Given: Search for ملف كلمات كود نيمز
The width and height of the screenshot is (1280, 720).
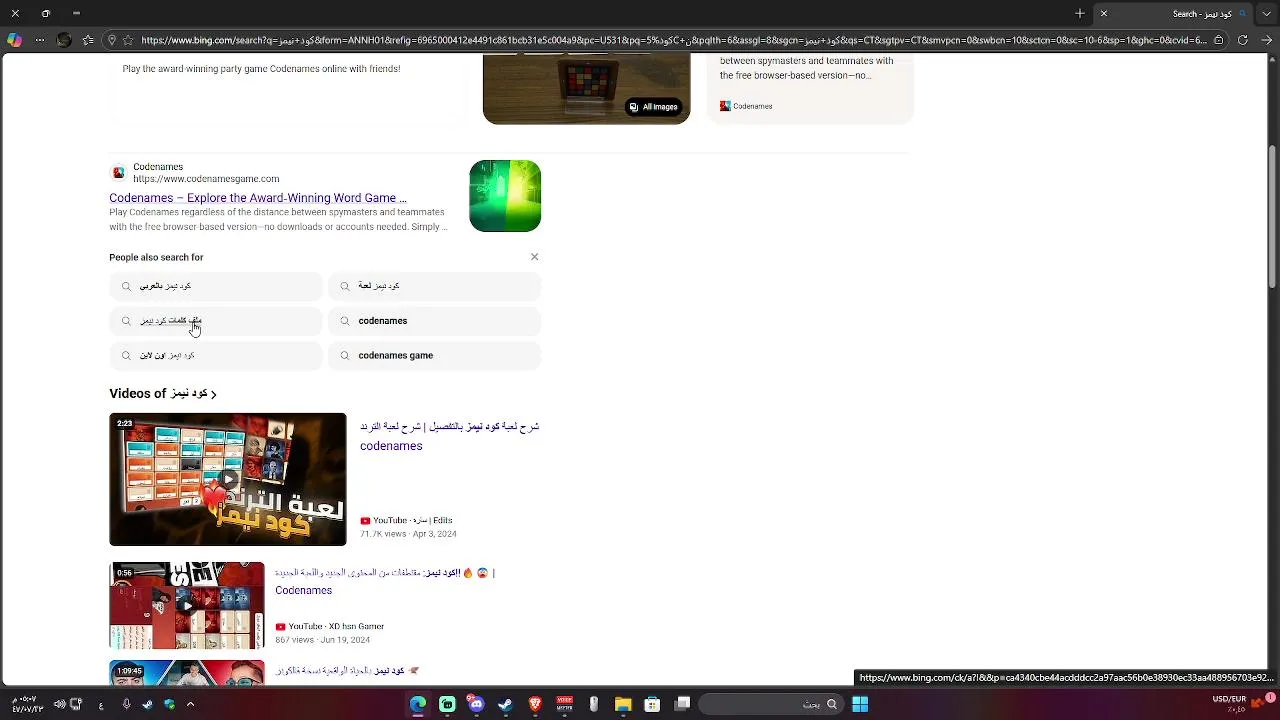Looking at the screenshot, I should click(215, 321).
